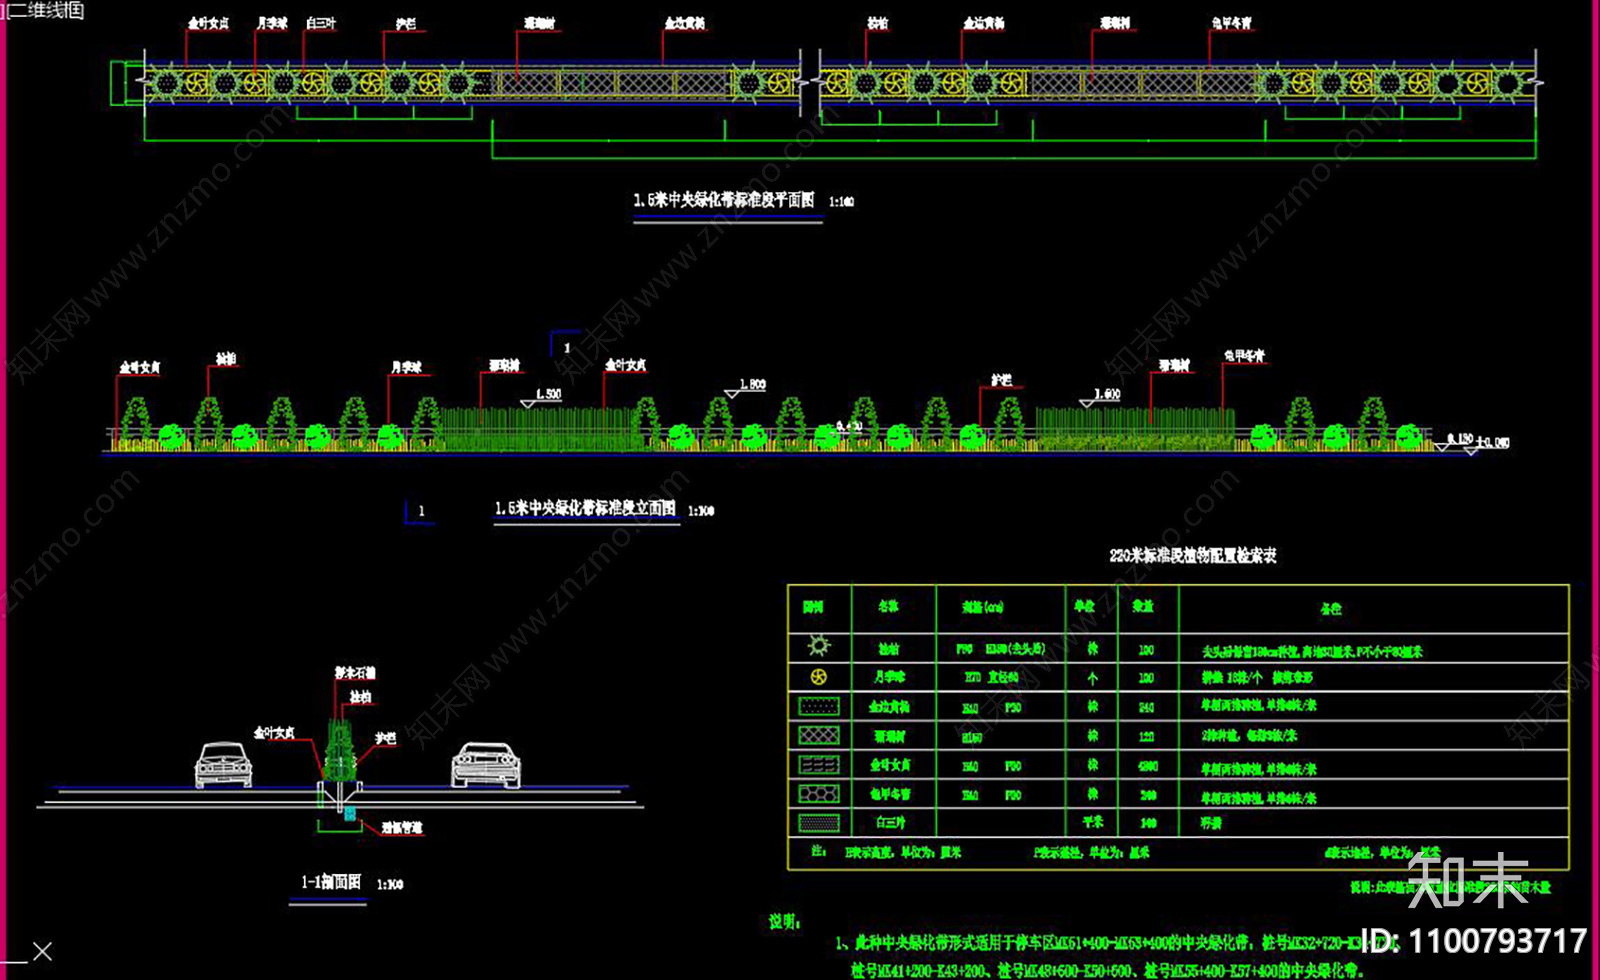Image resolution: width=1600 pixels, height=980 pixels.
Task: Select the section cut marker 1 above the elevation
Action: pyautogui.click(x=565, y=343)
